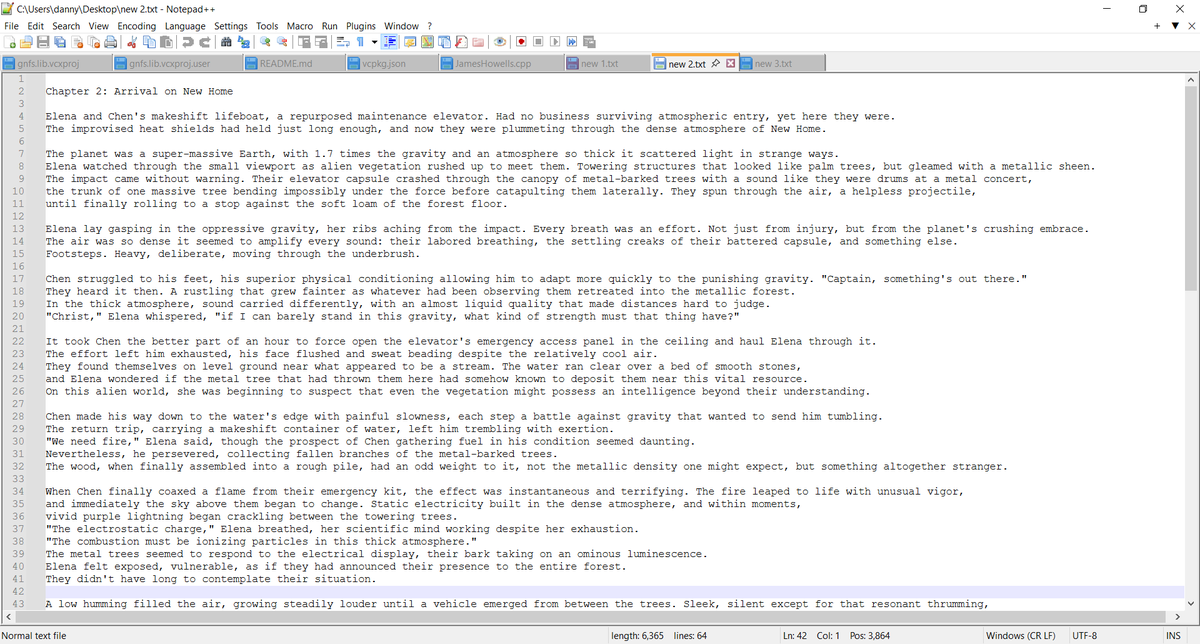Open the View menu

[x=99, y=25]
